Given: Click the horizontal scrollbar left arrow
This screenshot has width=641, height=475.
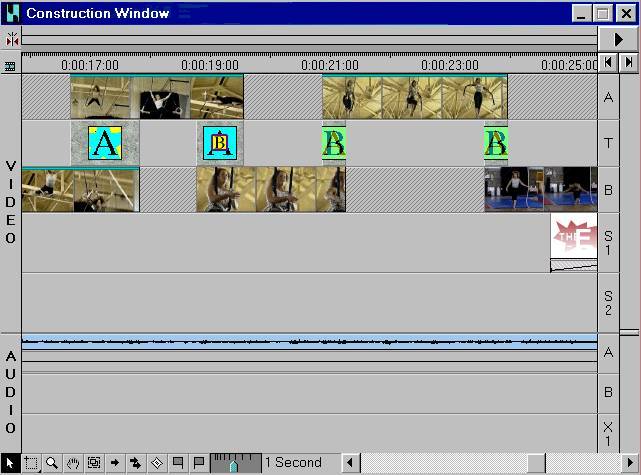Looking at the screenshot, I should click(351, 463).
